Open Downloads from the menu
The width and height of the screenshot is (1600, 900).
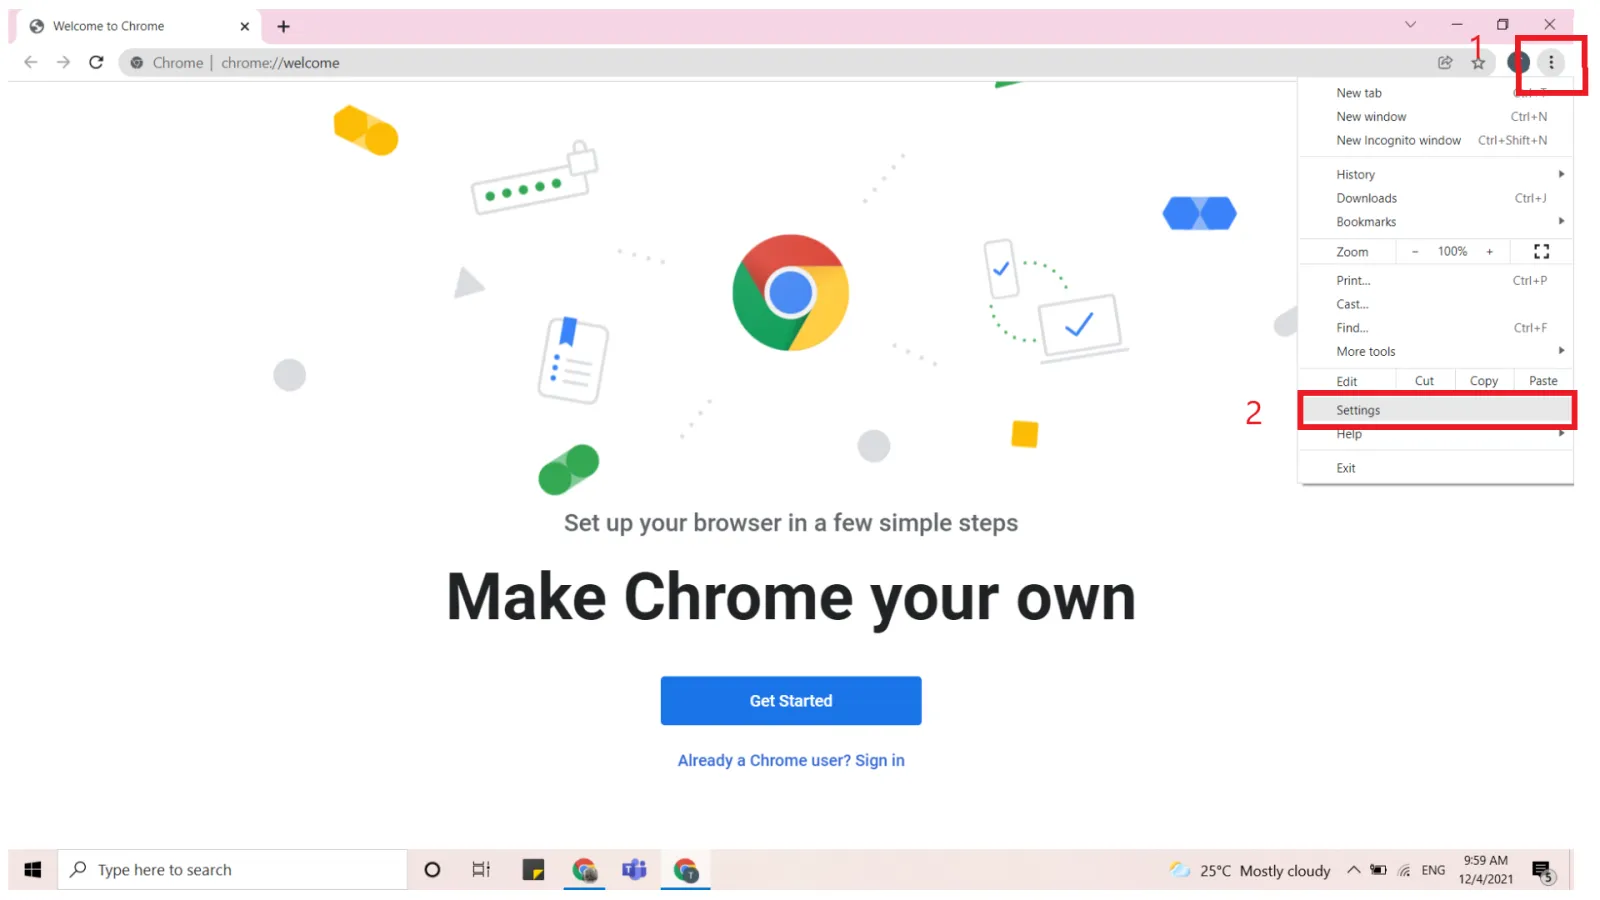coord(1436,198)
